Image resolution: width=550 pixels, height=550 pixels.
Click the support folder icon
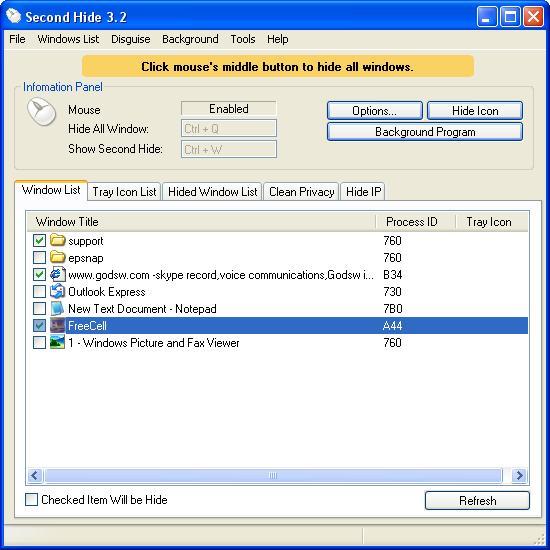point(58,240)
